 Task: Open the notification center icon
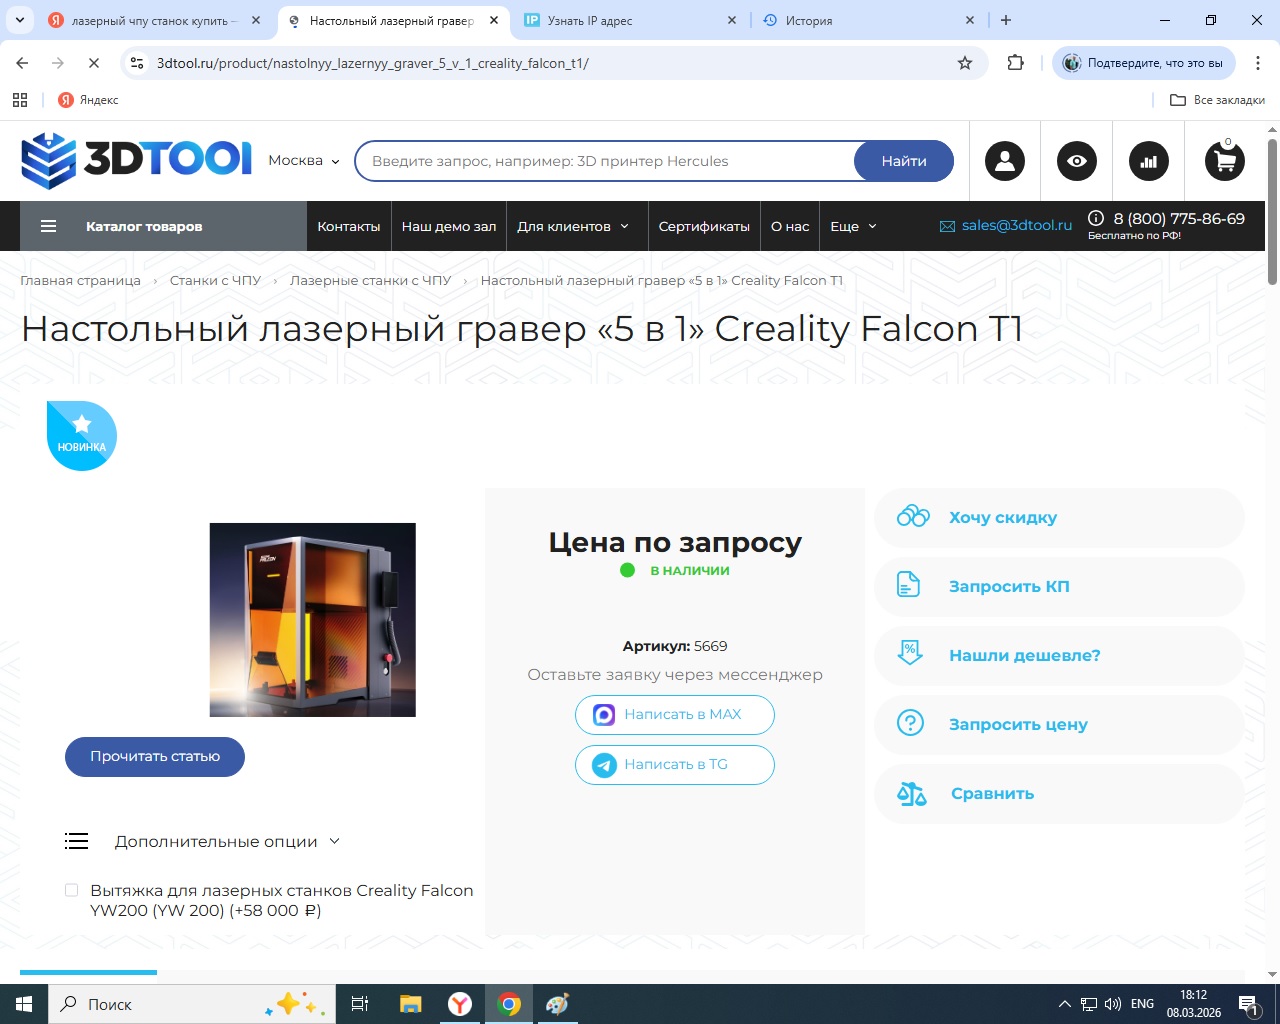click(x=1248, y=1004)
